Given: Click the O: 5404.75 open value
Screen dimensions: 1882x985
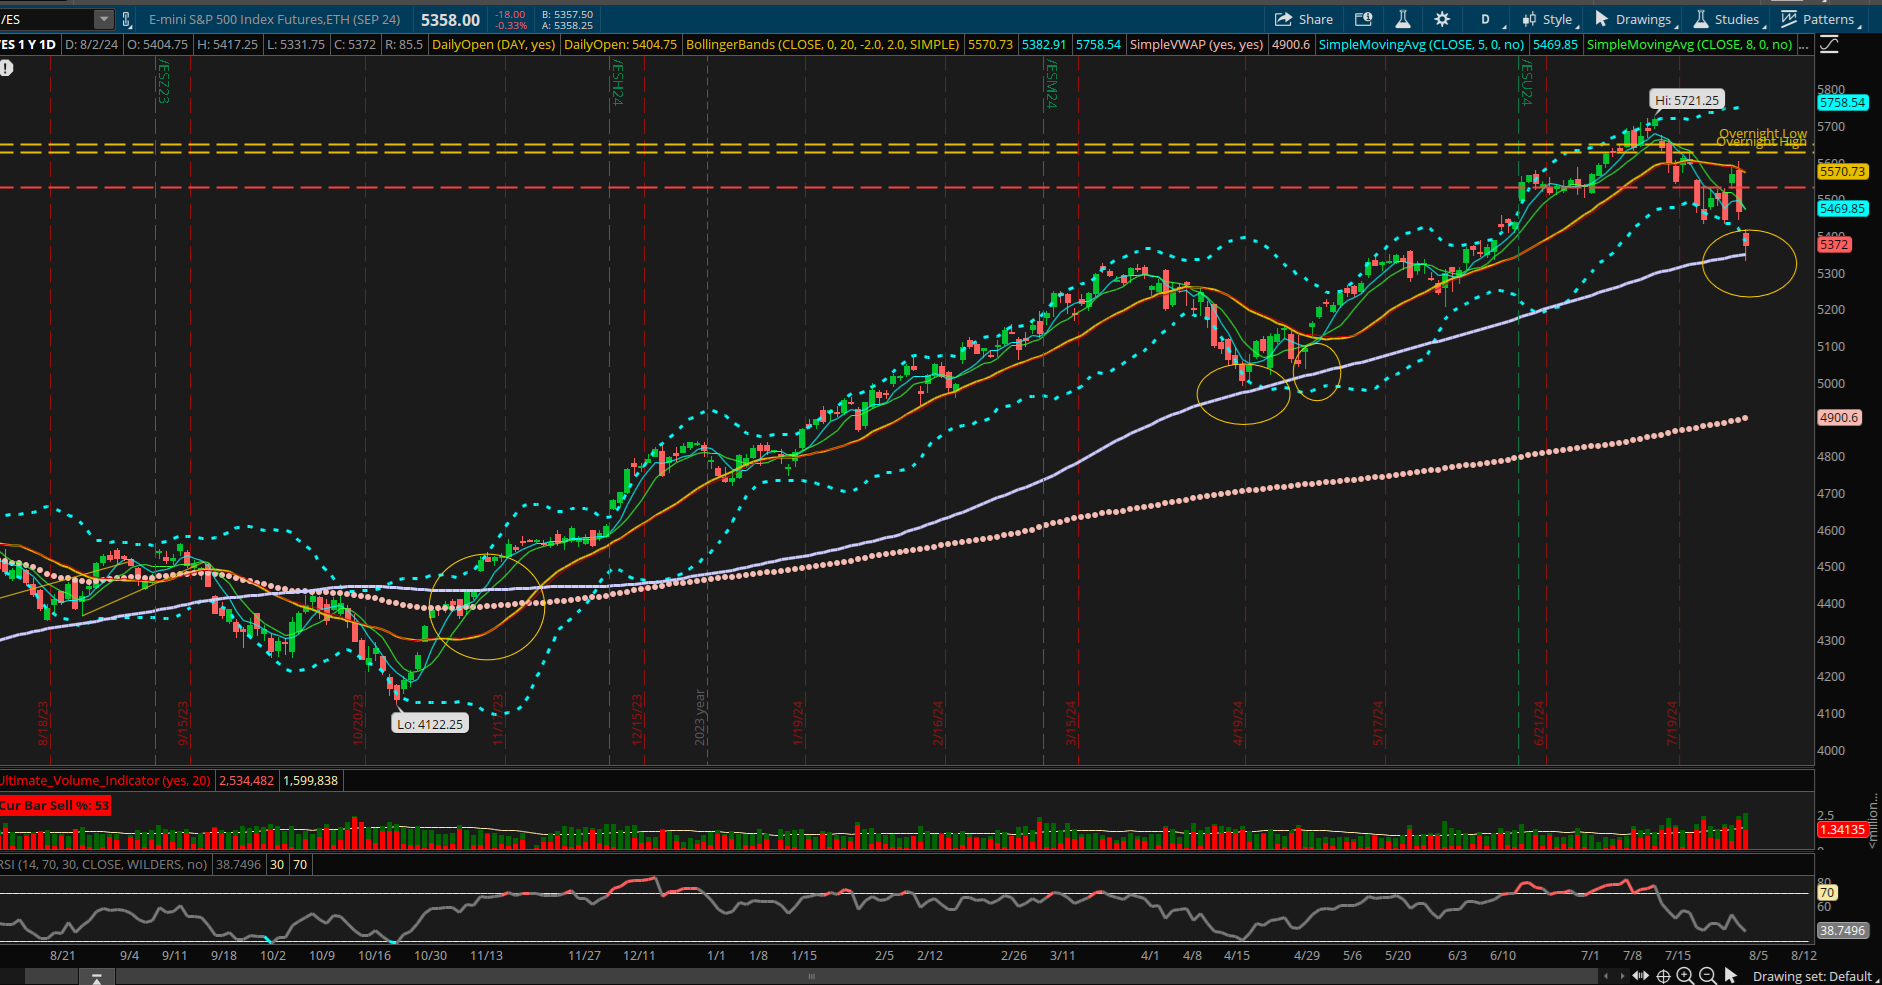Looking at the screenshot, I should pyautogui.click(x=158, y=44).
